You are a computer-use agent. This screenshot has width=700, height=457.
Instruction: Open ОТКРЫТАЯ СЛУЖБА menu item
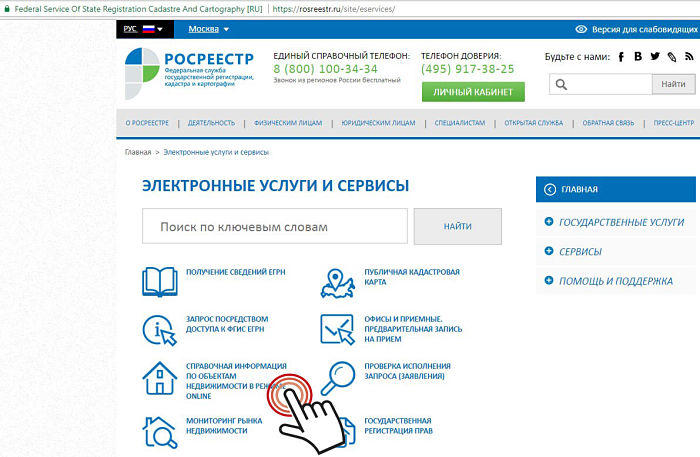point(533,123)
